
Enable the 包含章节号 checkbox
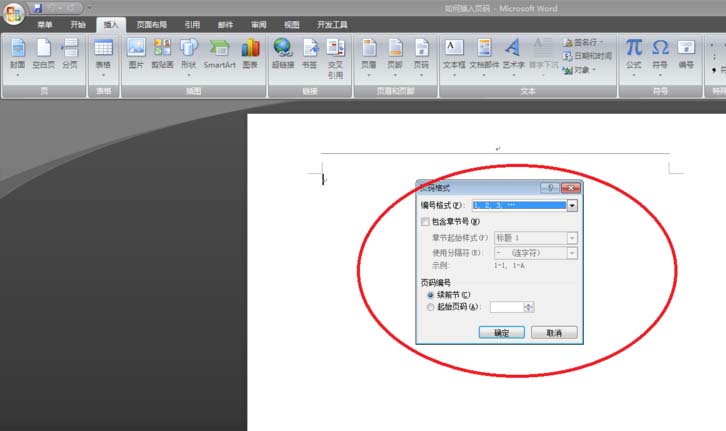pyautogui.click(x=426, y=221)
